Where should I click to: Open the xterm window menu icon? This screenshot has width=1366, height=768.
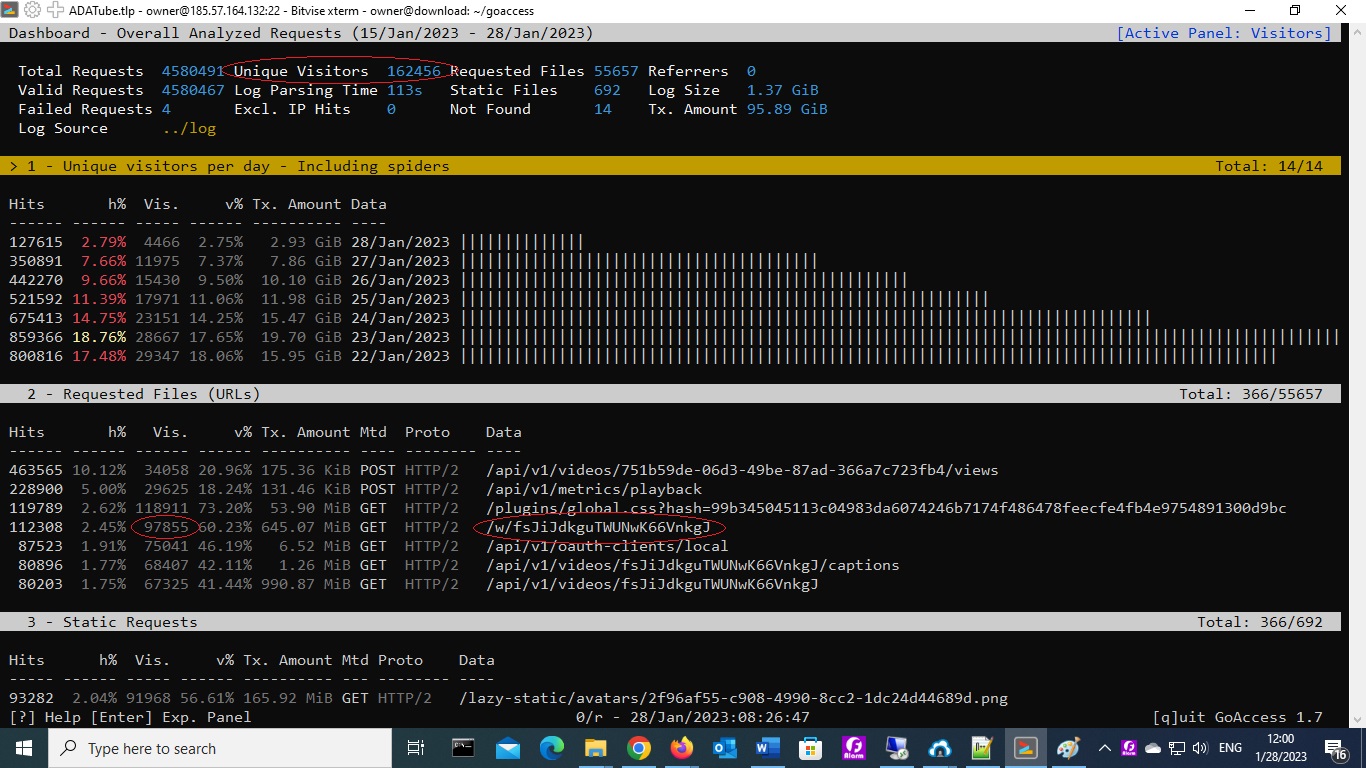coord(9,11)
